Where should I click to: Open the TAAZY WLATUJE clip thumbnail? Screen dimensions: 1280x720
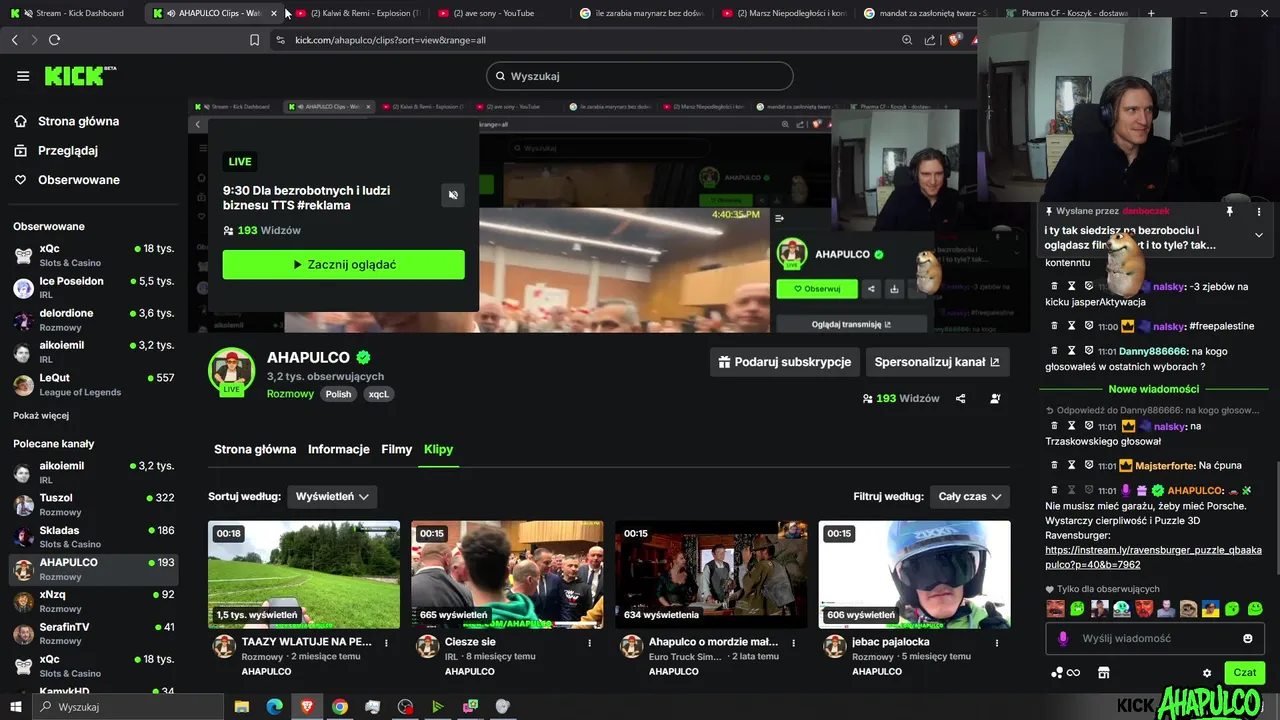(x=304, y=574)
